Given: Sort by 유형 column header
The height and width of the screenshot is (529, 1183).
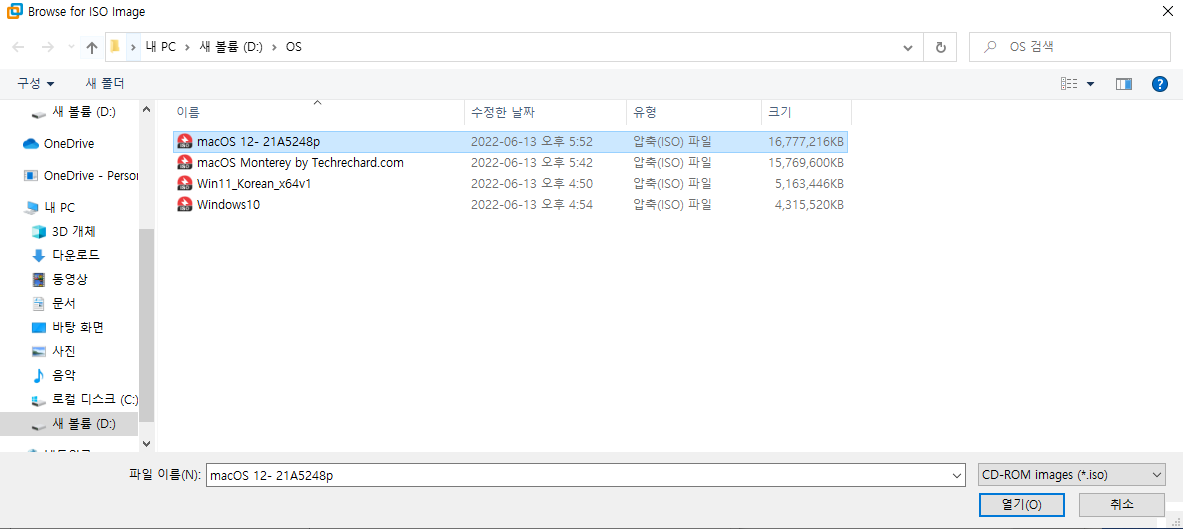Looking at the screenshot, I should coord(694,112).
